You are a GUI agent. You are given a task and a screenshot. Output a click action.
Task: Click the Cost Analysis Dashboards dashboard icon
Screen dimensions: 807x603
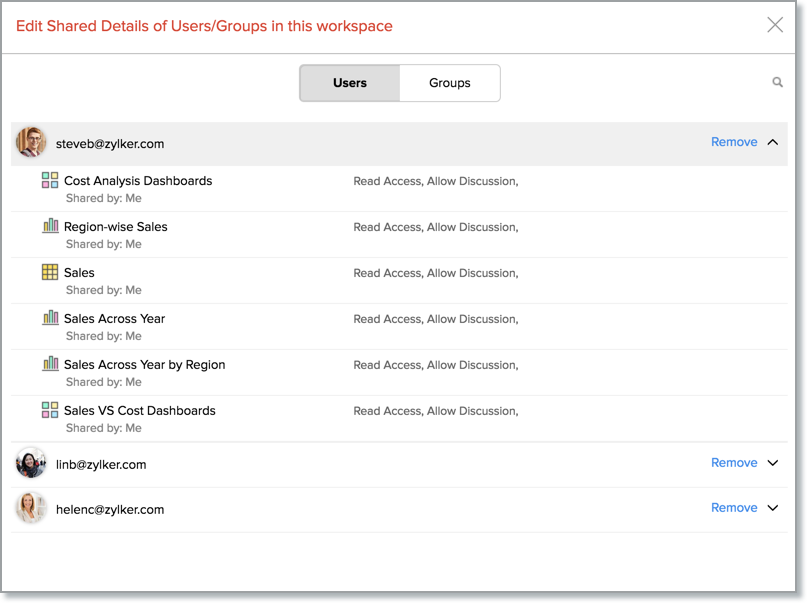50,180
